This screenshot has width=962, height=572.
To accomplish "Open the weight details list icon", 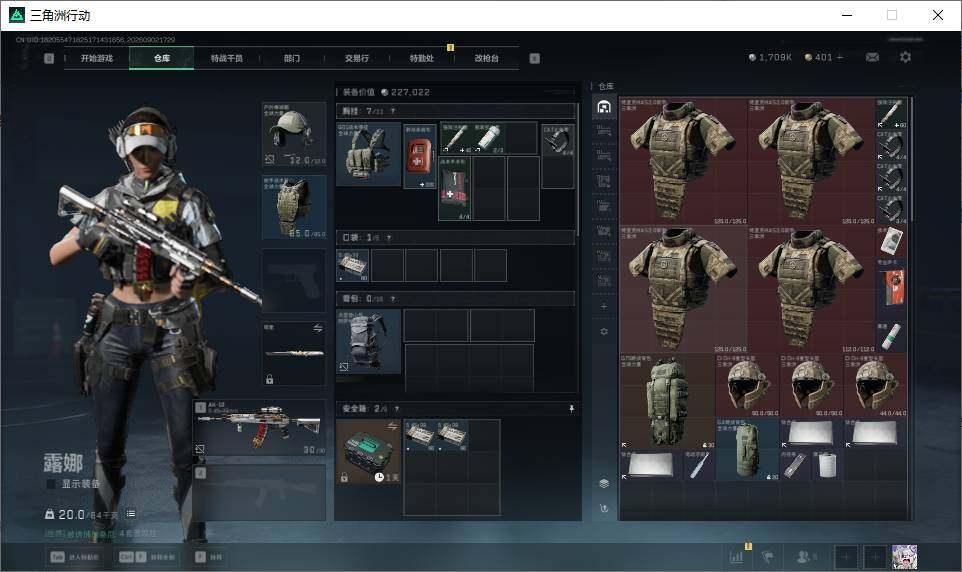I will click(x=131, y=514).
